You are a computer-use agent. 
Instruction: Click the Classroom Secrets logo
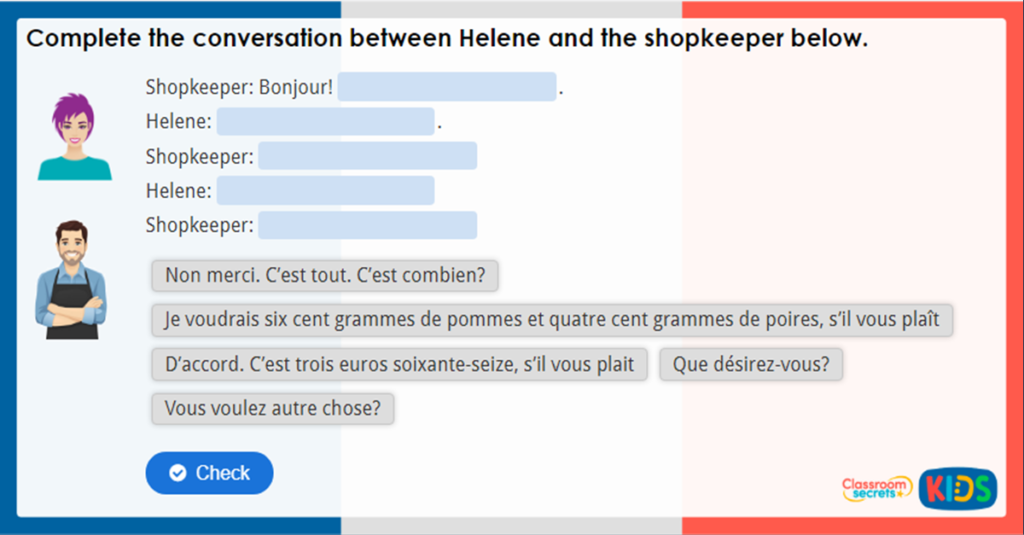click(x=876, y=487)
